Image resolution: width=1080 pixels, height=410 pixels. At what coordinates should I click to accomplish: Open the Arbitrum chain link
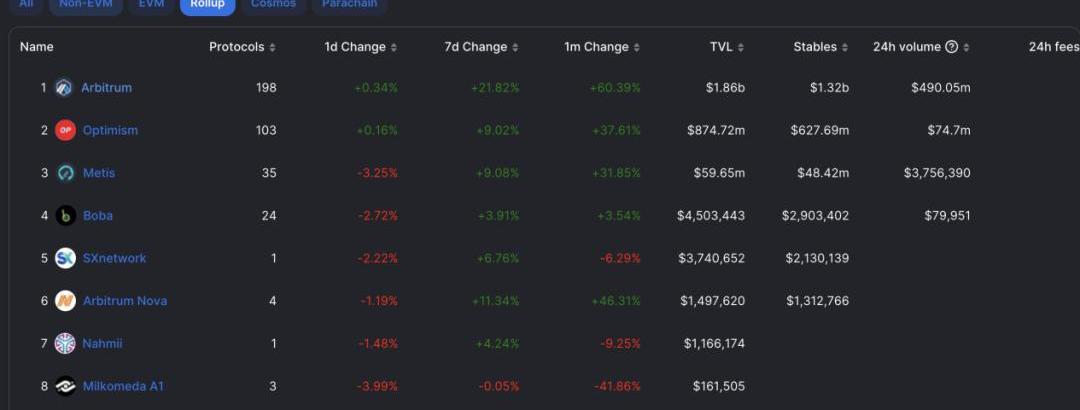106,88
